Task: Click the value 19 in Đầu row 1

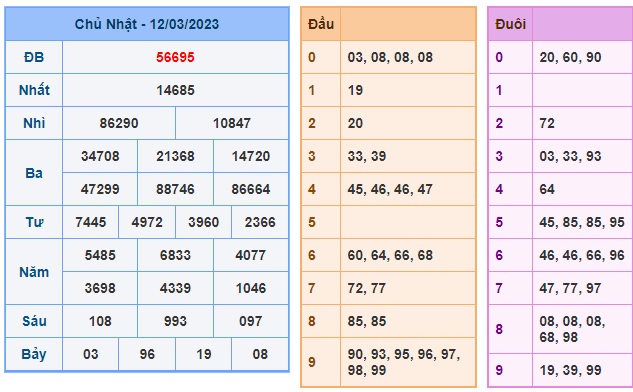Action: tap(355, 90)
